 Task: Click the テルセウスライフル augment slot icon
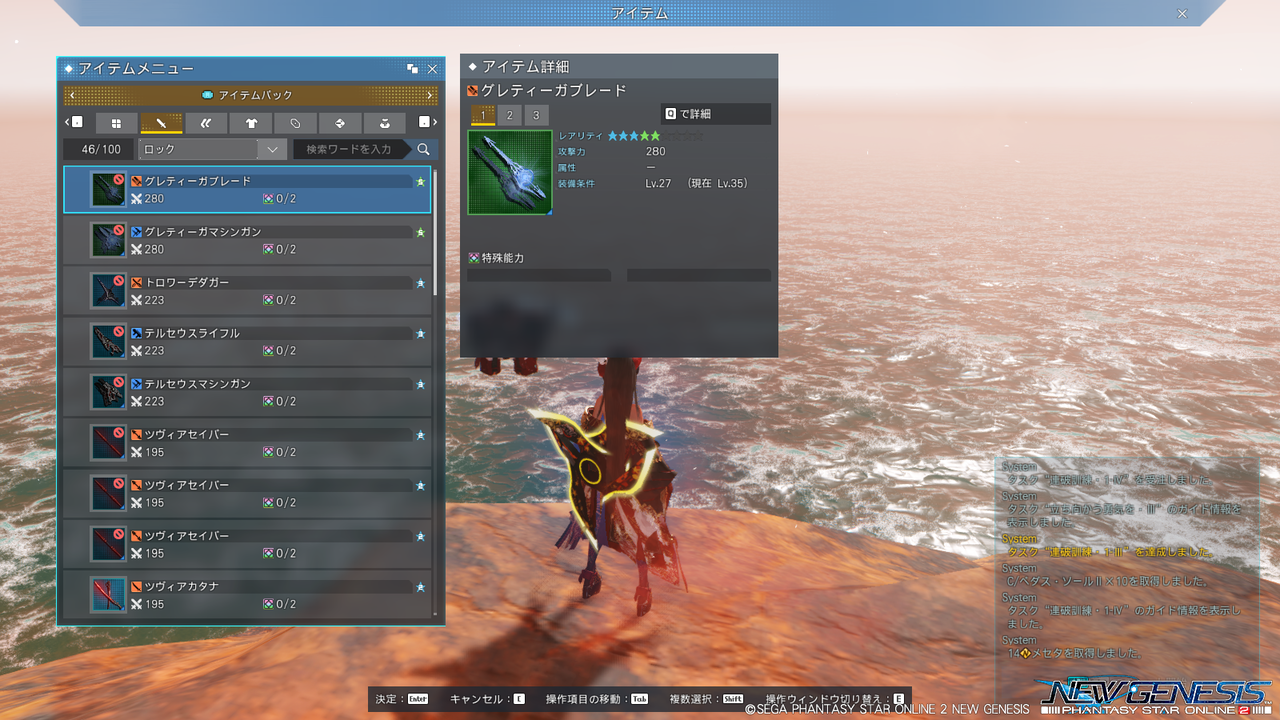coord(268,351)
